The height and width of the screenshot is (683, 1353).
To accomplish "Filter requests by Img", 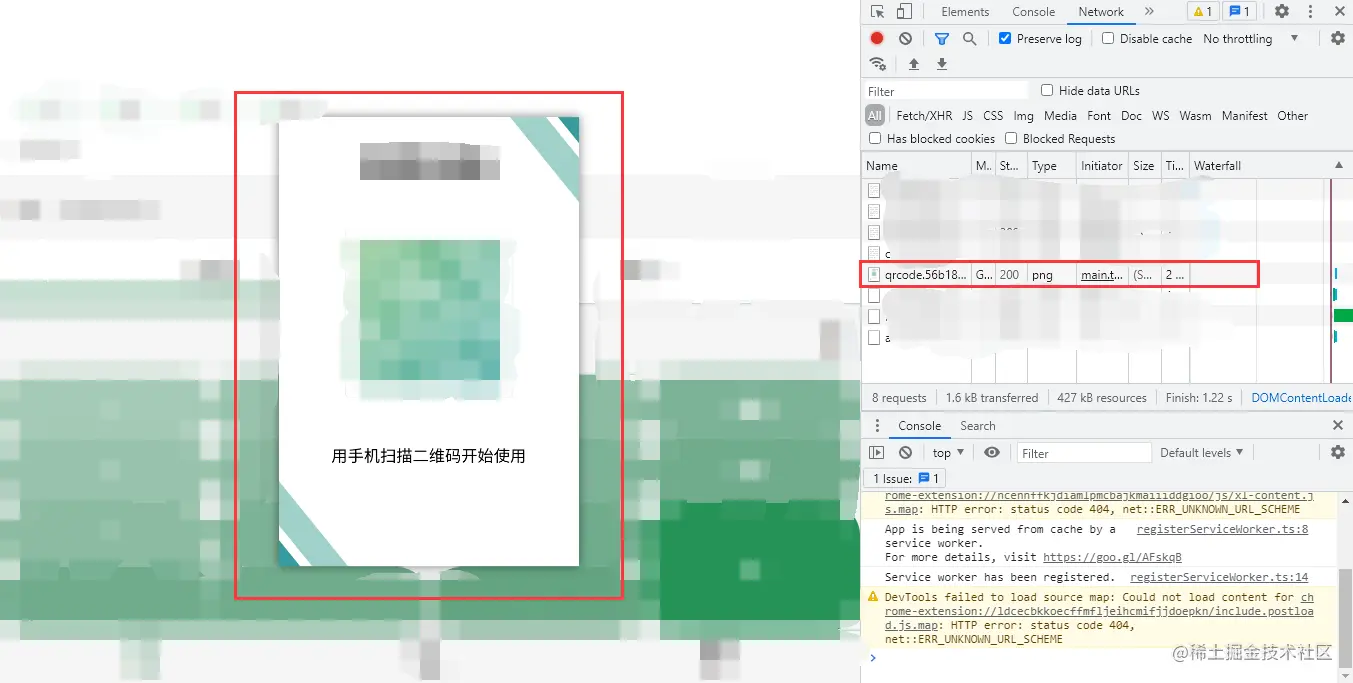I will [1024, 115].
